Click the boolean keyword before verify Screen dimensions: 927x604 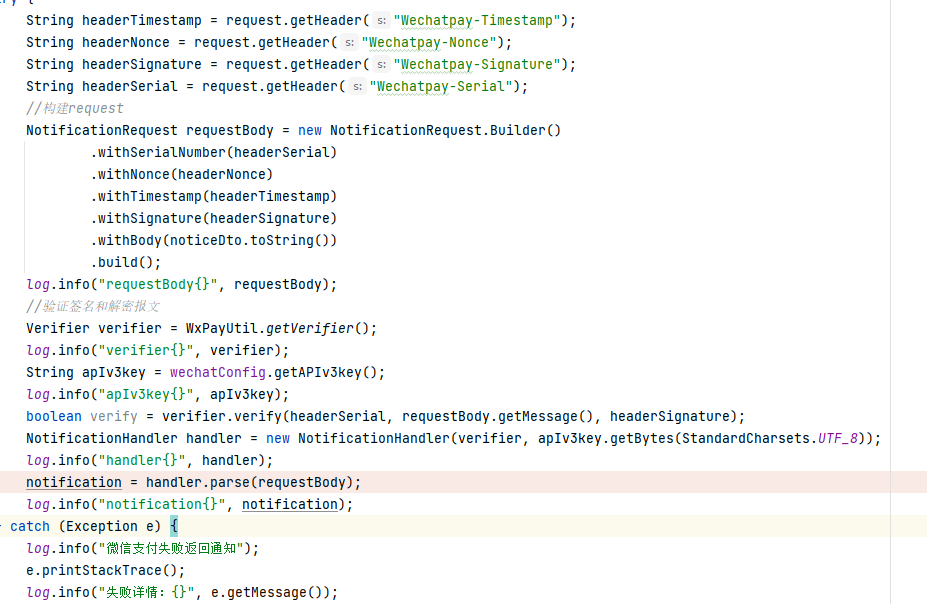pyautogui.click(x=54, y=416)
